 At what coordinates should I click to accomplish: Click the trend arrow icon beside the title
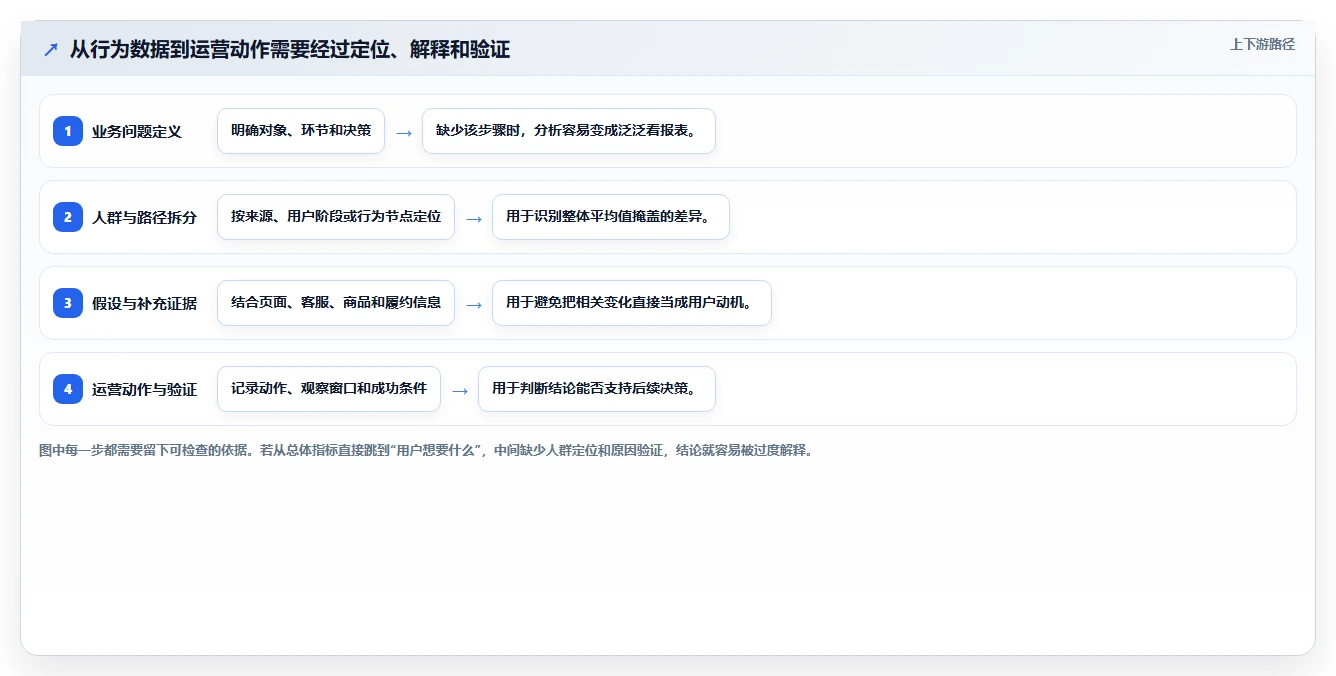pyautogui.click(x=50, y=50)
